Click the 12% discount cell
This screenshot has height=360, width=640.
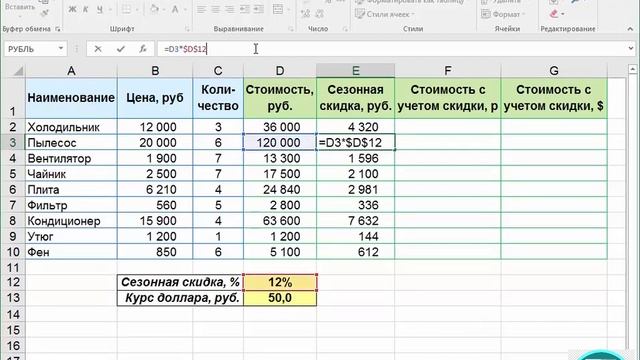pyautogui.click(x=280, y=282)
